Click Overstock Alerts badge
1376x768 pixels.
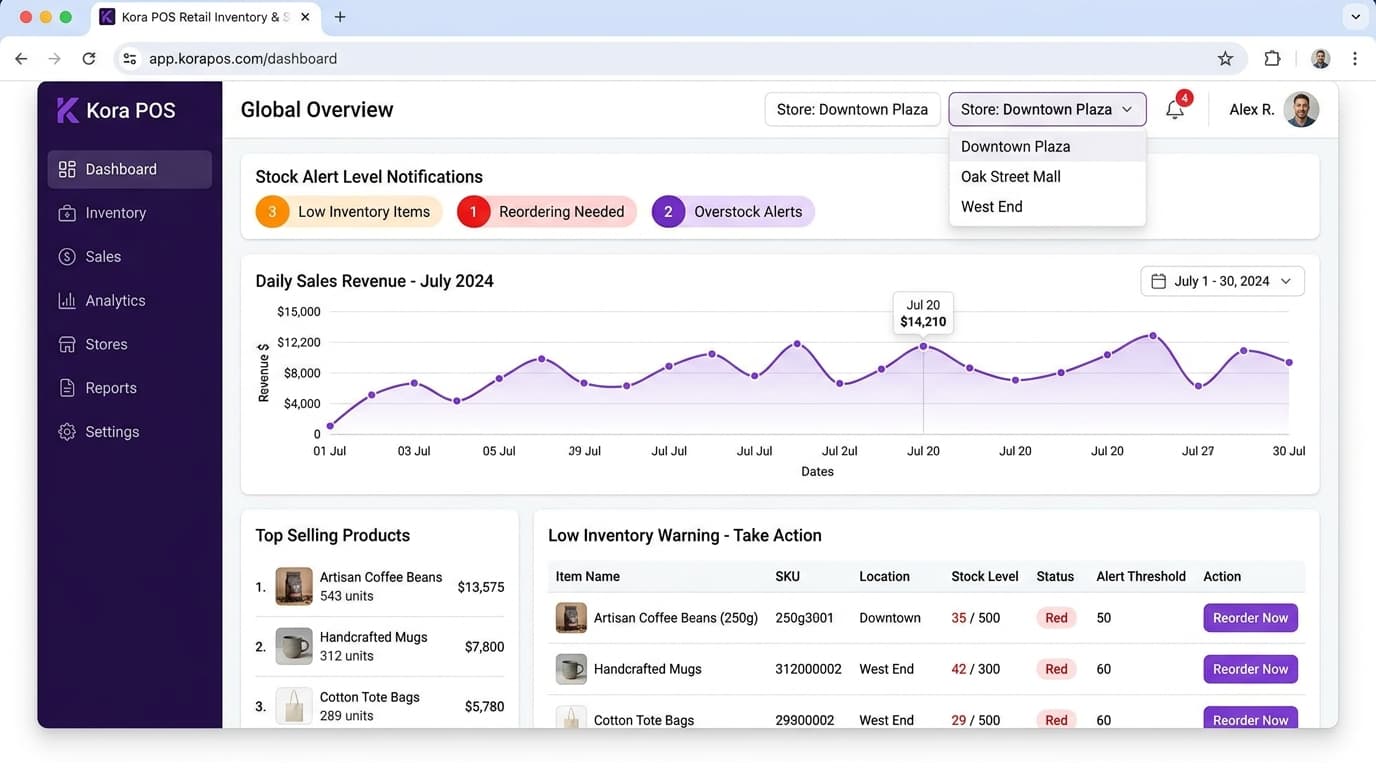[733, 212]
